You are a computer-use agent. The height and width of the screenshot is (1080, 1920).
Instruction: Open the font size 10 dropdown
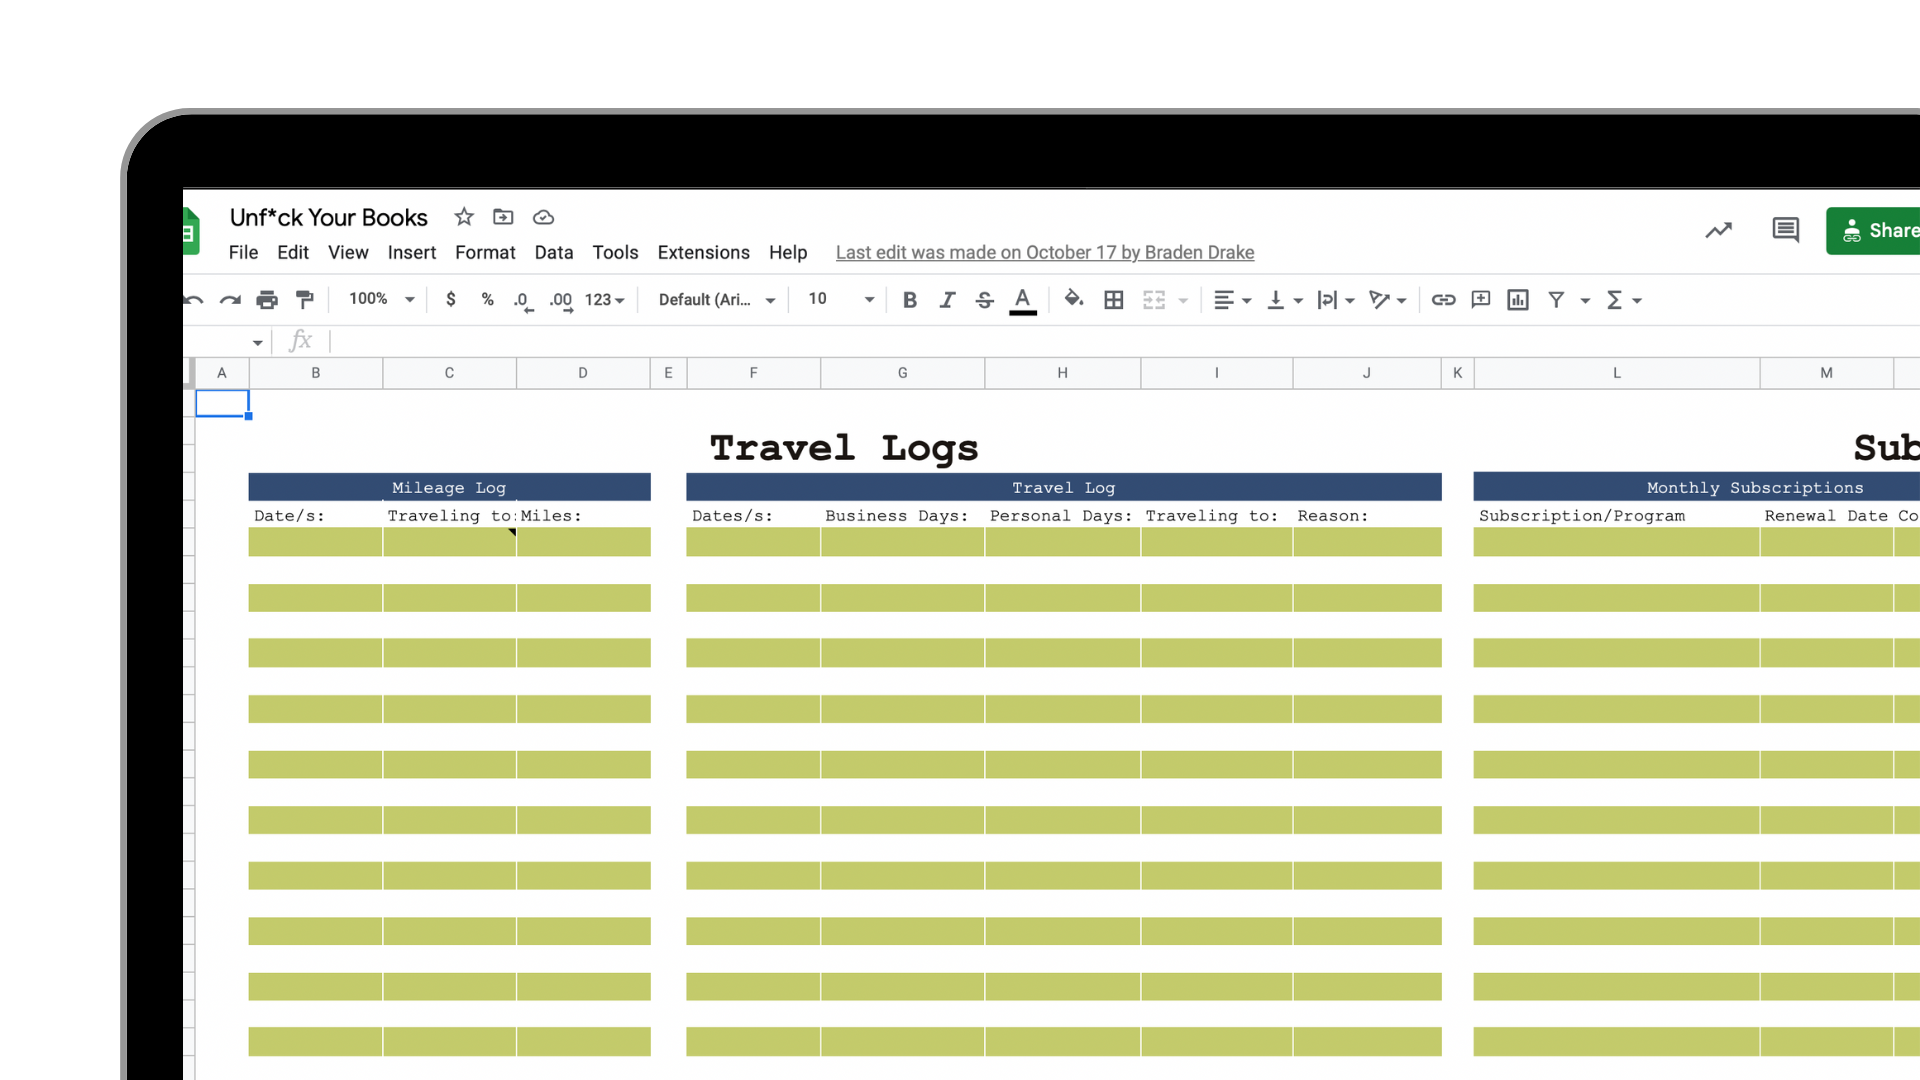(840, 300)
